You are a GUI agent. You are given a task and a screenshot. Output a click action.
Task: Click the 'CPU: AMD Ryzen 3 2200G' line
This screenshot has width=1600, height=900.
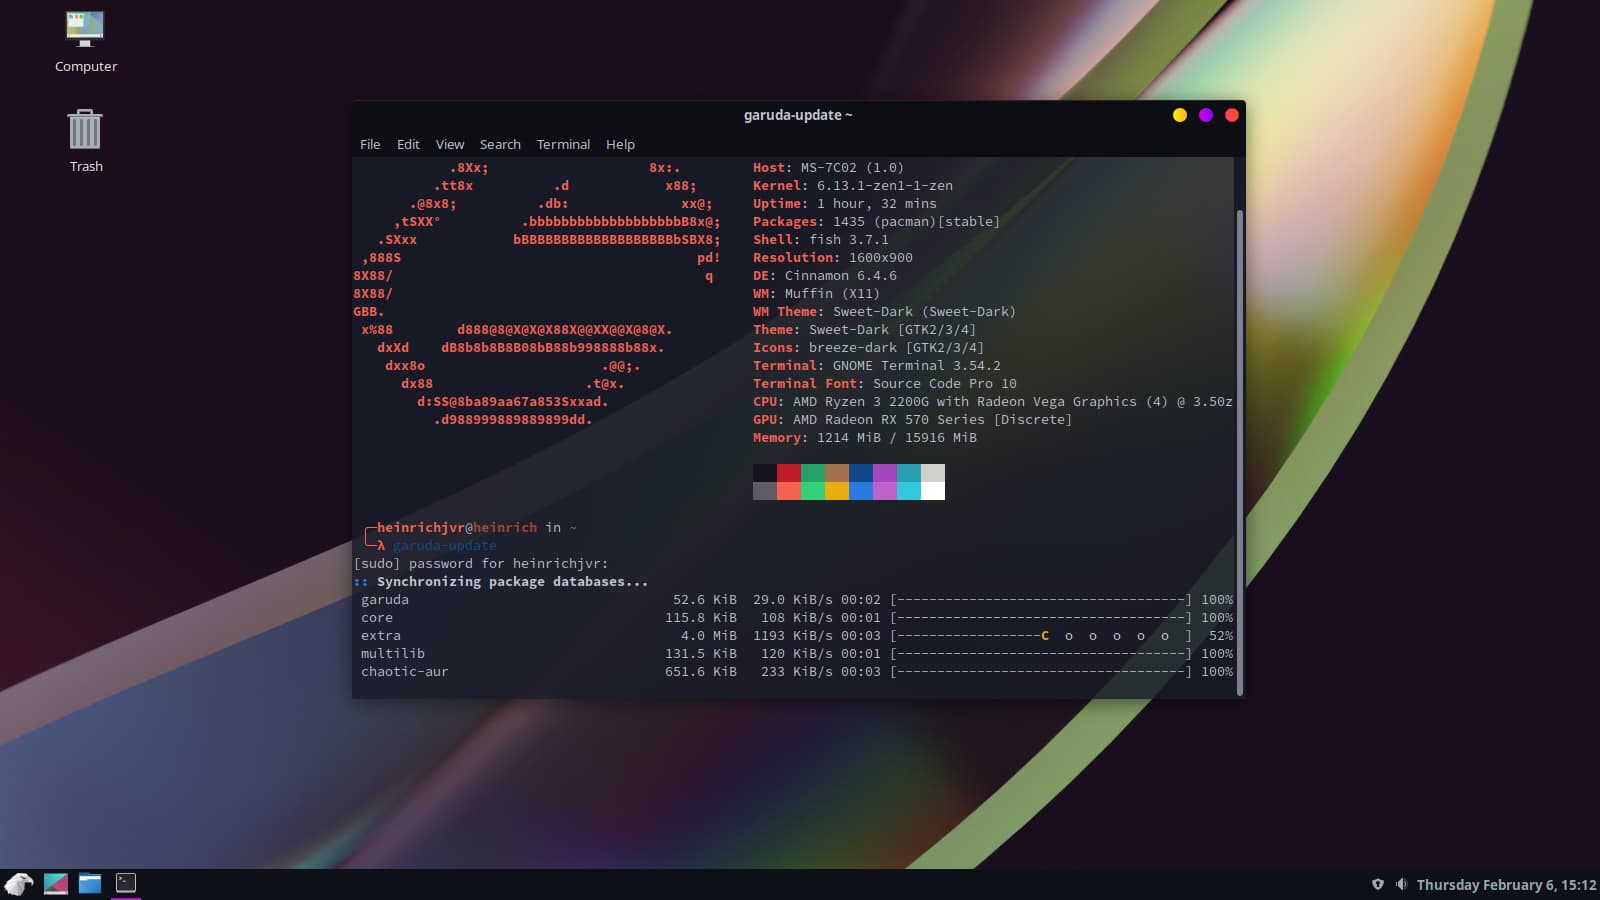pos(993,402)
